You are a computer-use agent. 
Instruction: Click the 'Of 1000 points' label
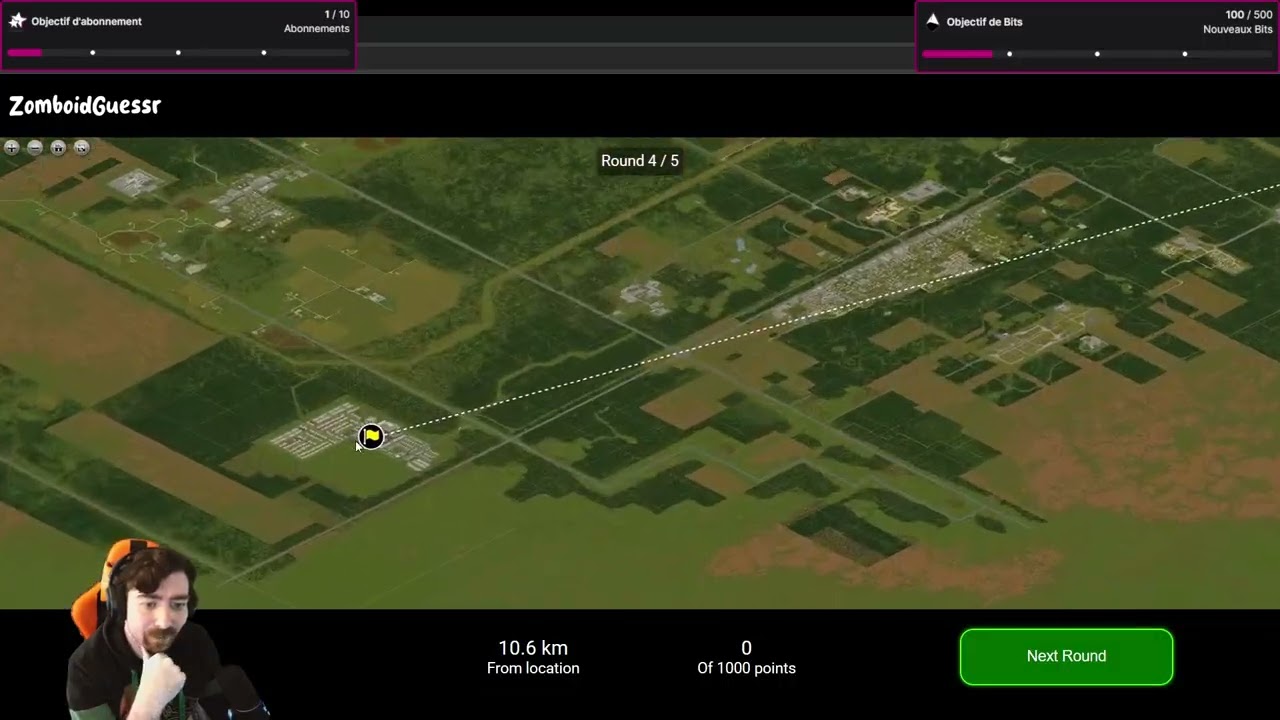pos(746,668)
